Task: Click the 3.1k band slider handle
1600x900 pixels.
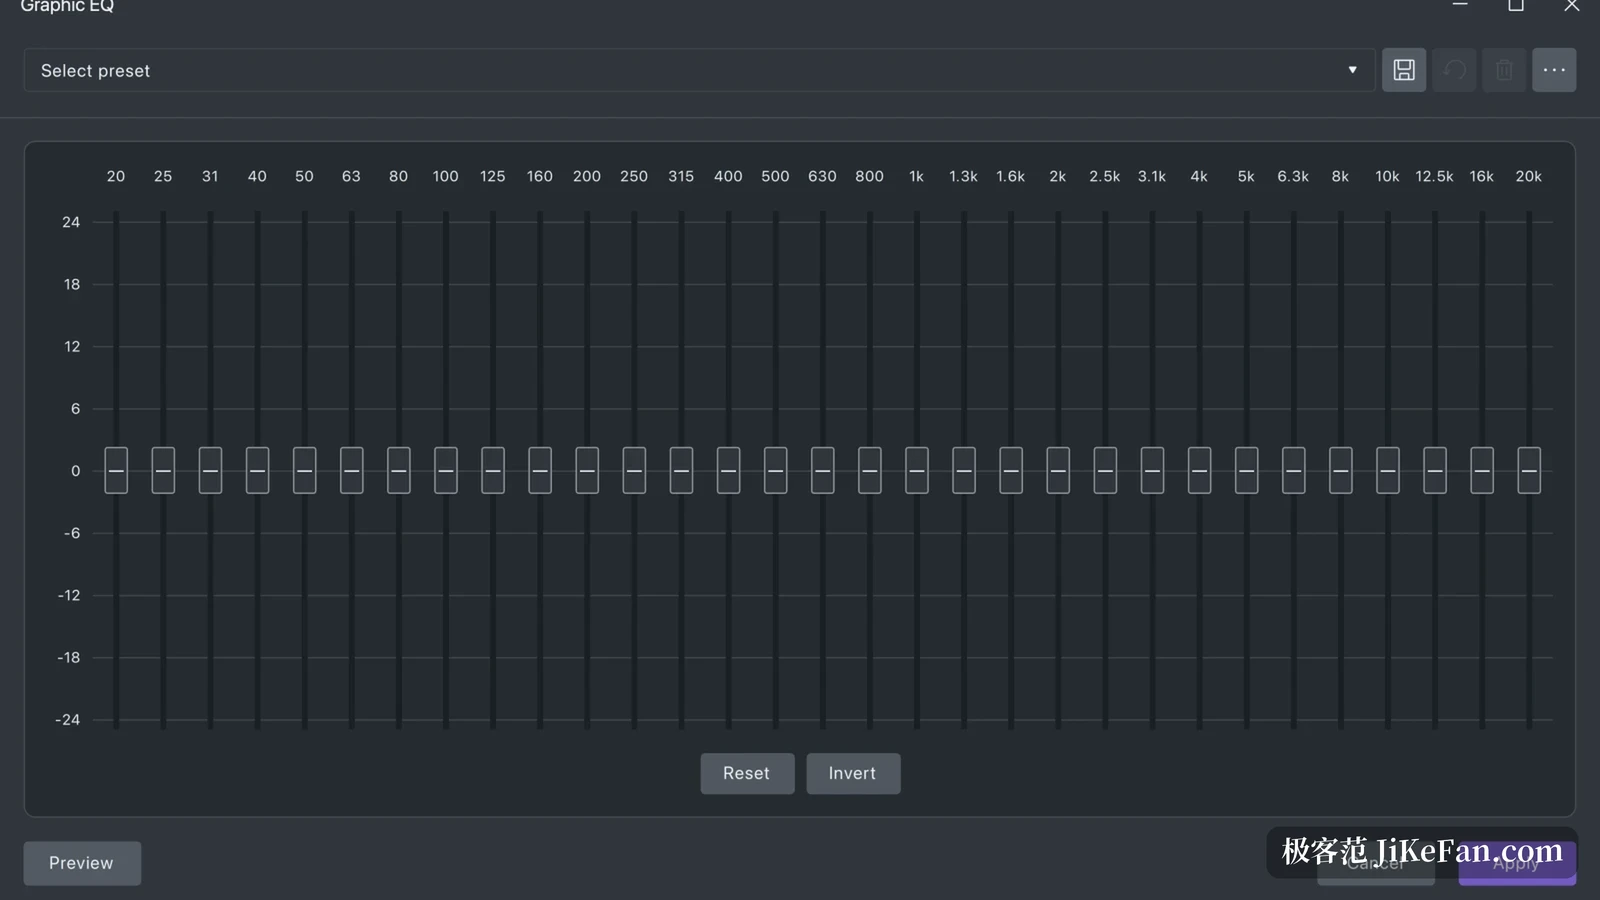Action: [x=1152, y=470]
